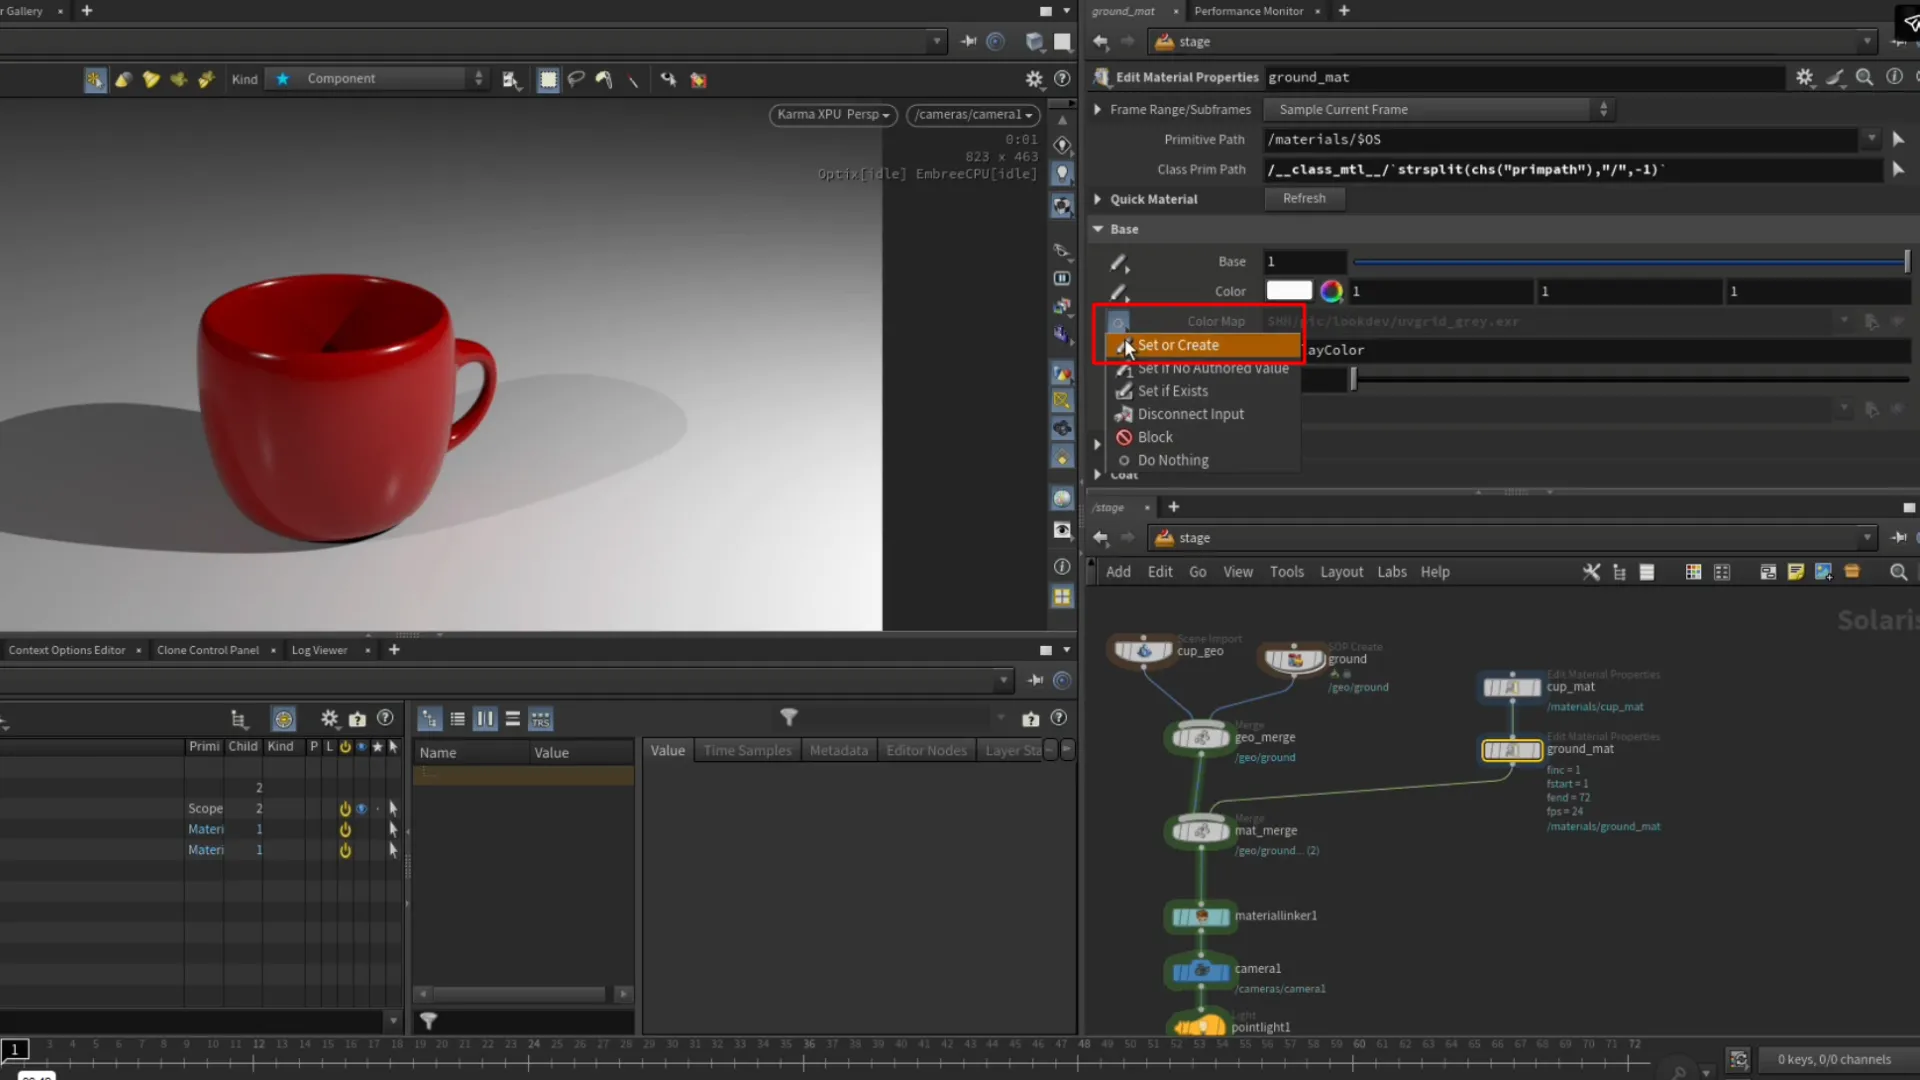Open the Karma XPU Persp dropdown

pyautogui.click(x=833, y=114)
